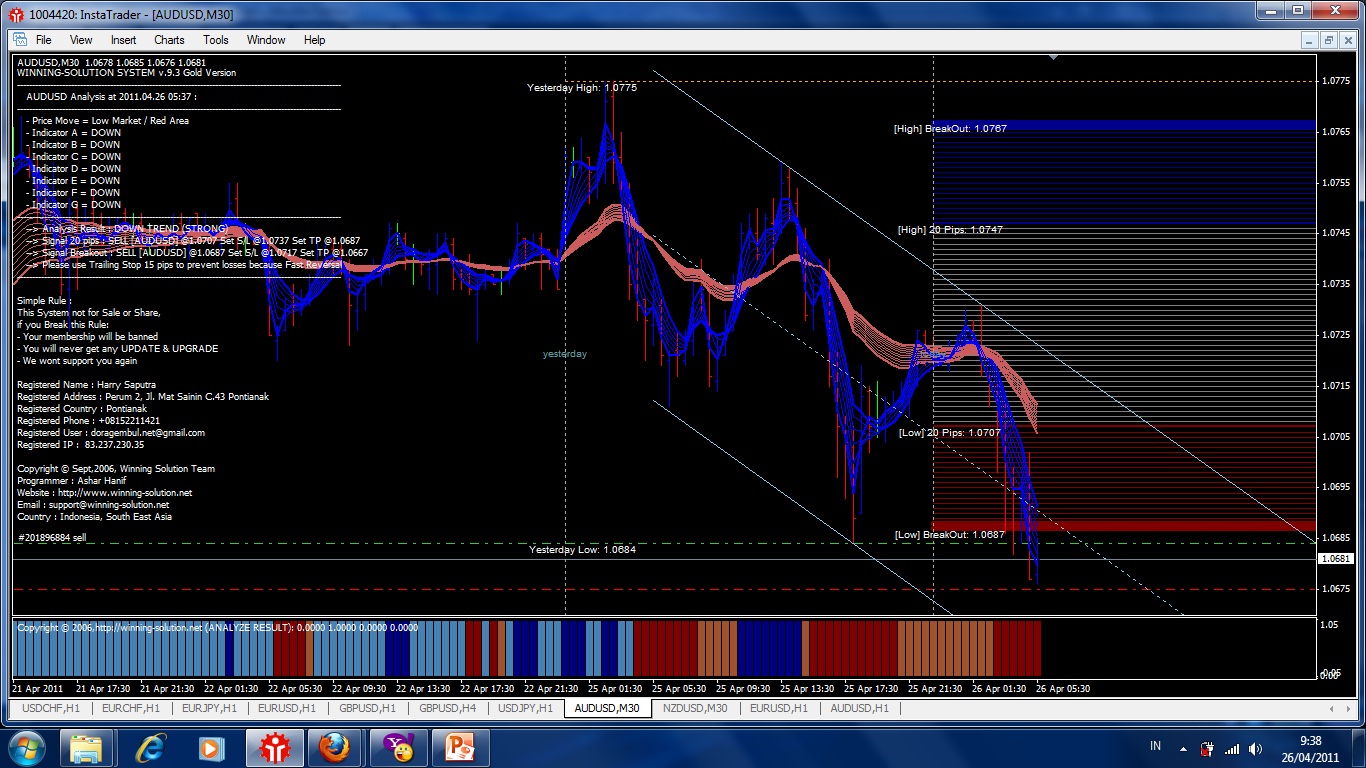1366x768 pixels.
Task: Click the 'Indicator A = DOWN' line
Action: (75, 133)
